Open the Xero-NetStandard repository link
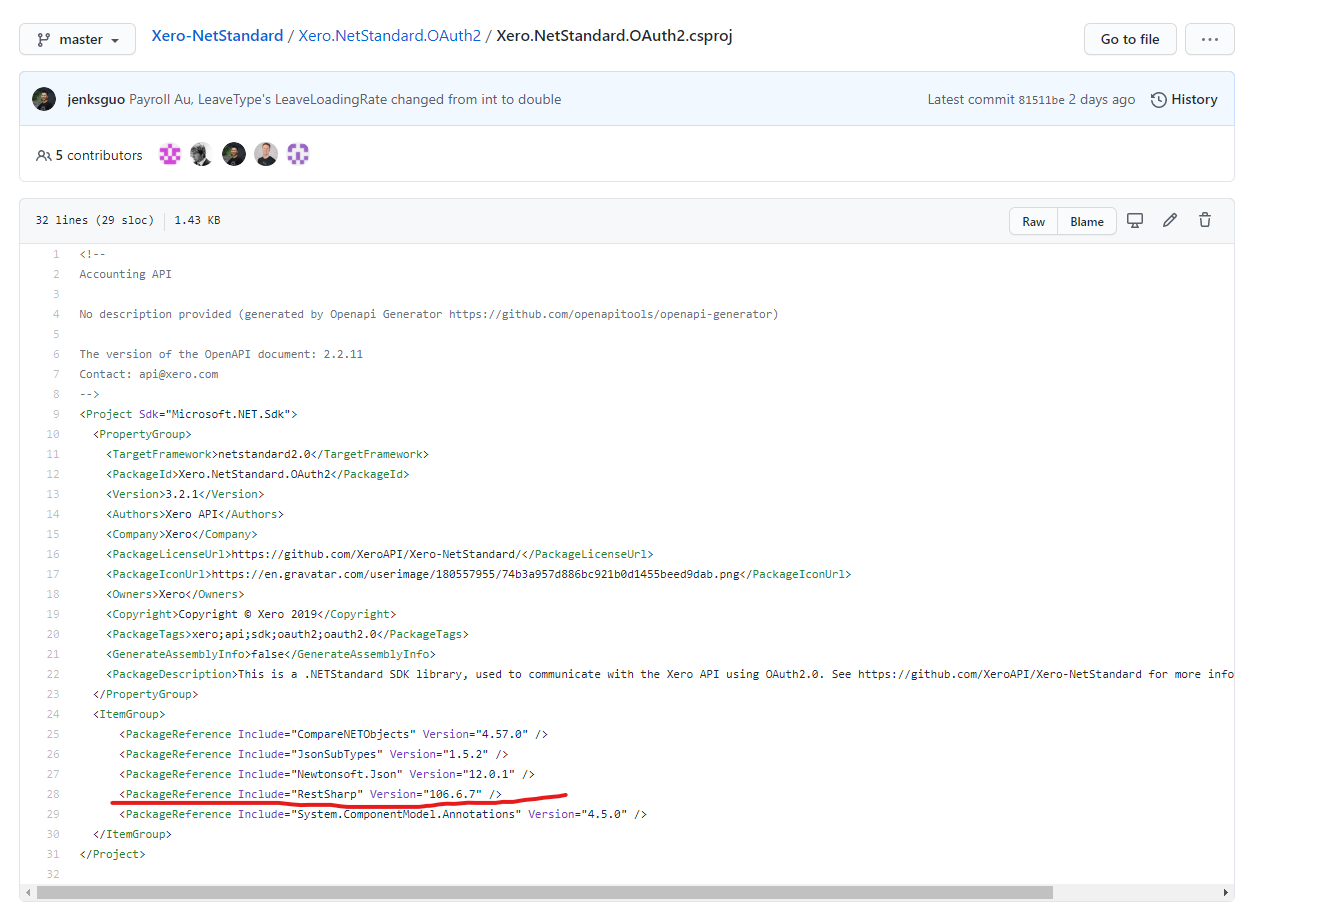The height and width of the screenshot is (923, 1334). (x=217, y=35)
